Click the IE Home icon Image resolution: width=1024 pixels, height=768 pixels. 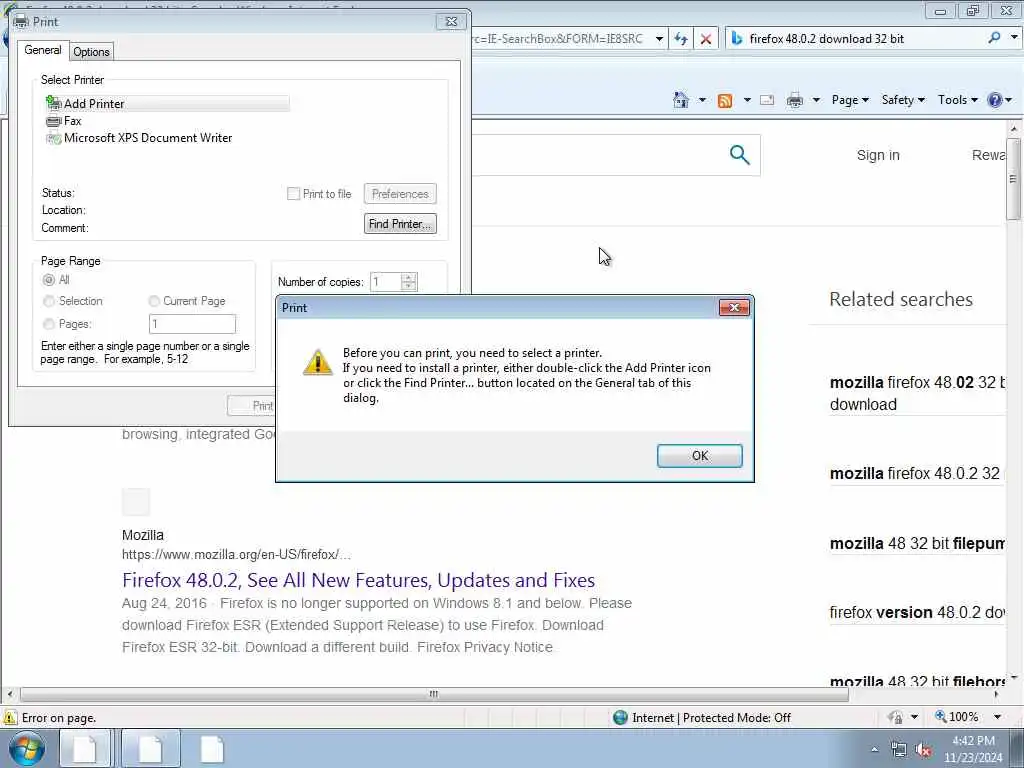680,100
